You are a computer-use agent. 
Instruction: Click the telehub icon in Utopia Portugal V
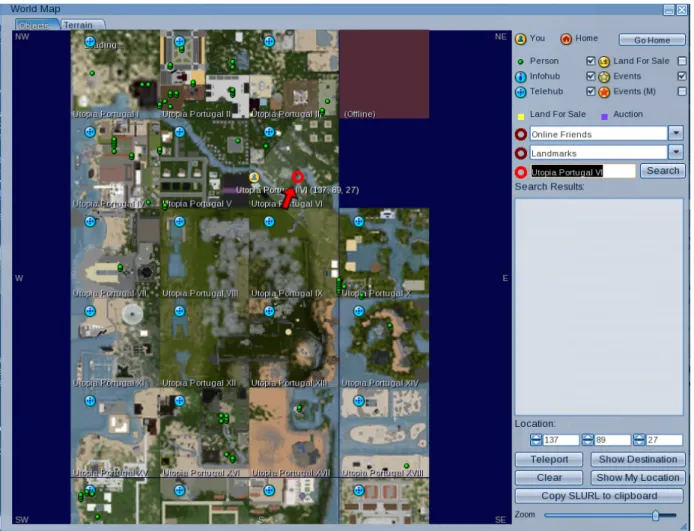179,132
